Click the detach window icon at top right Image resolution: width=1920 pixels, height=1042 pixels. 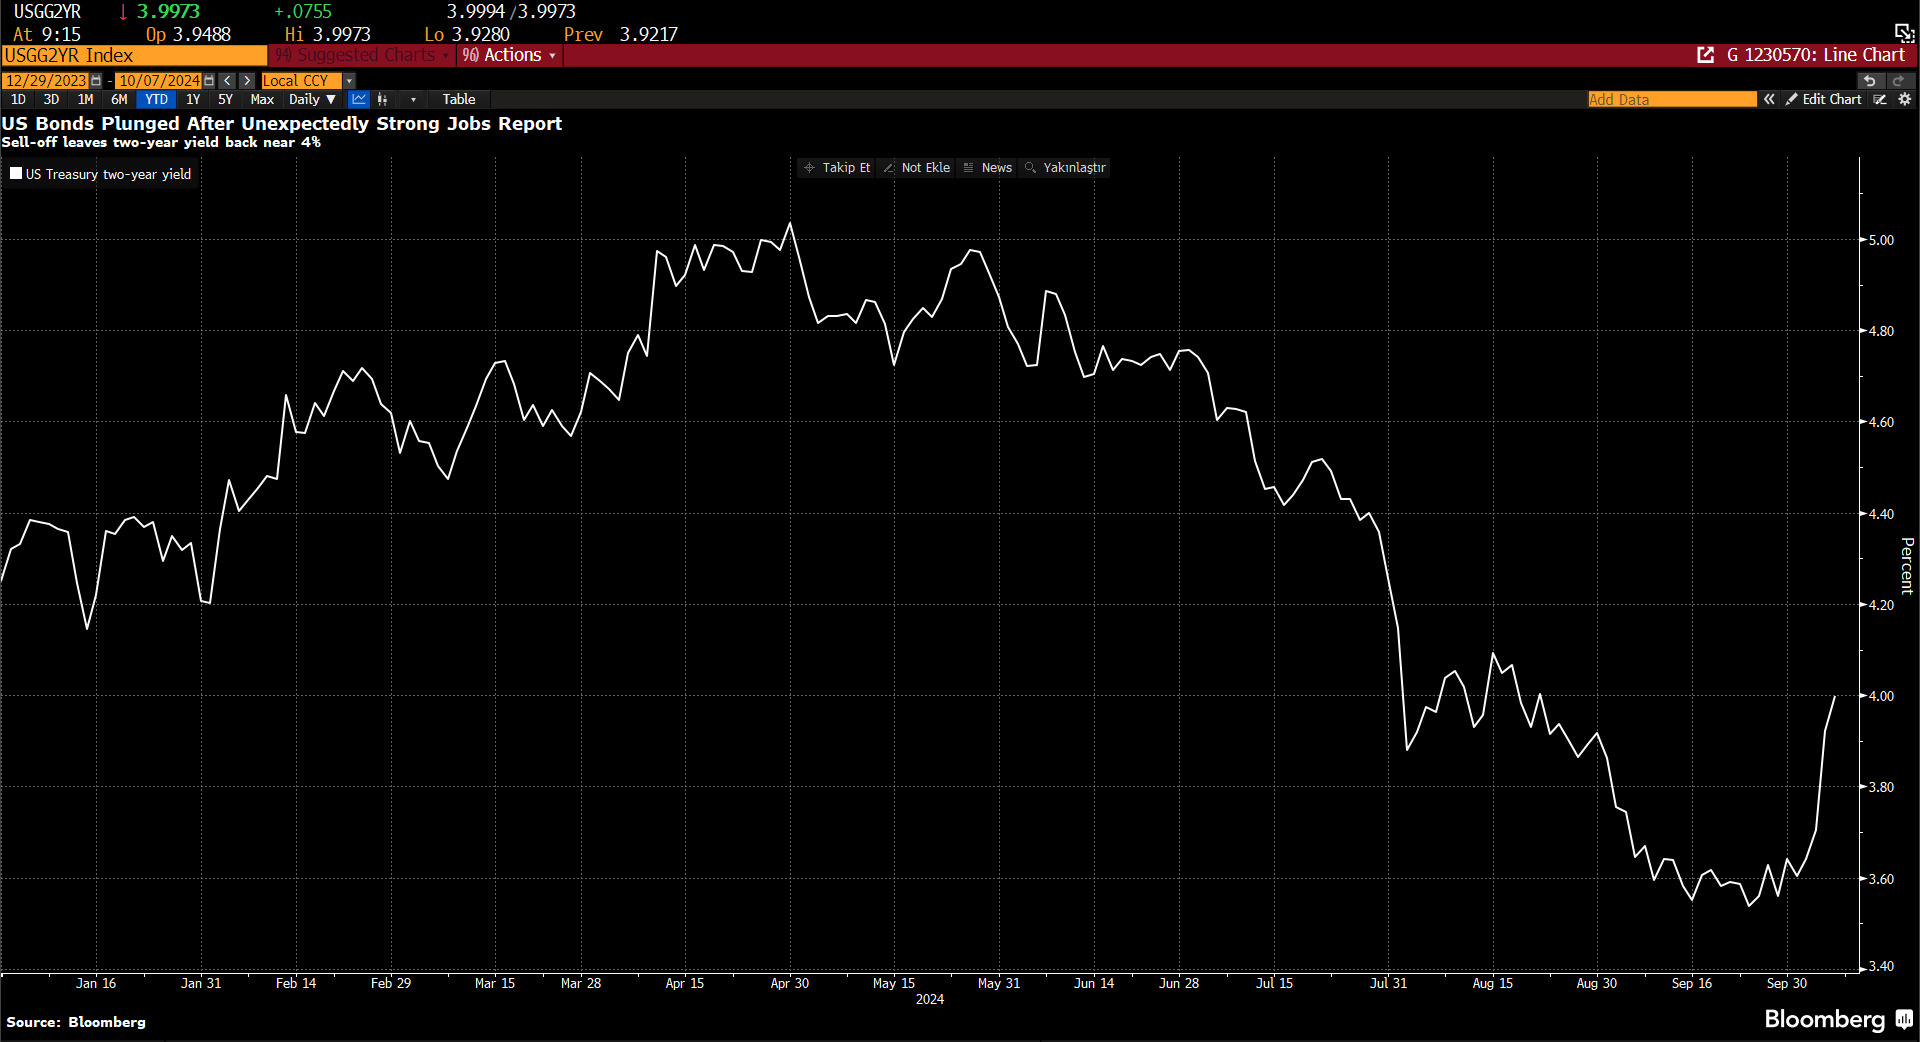1904,32
